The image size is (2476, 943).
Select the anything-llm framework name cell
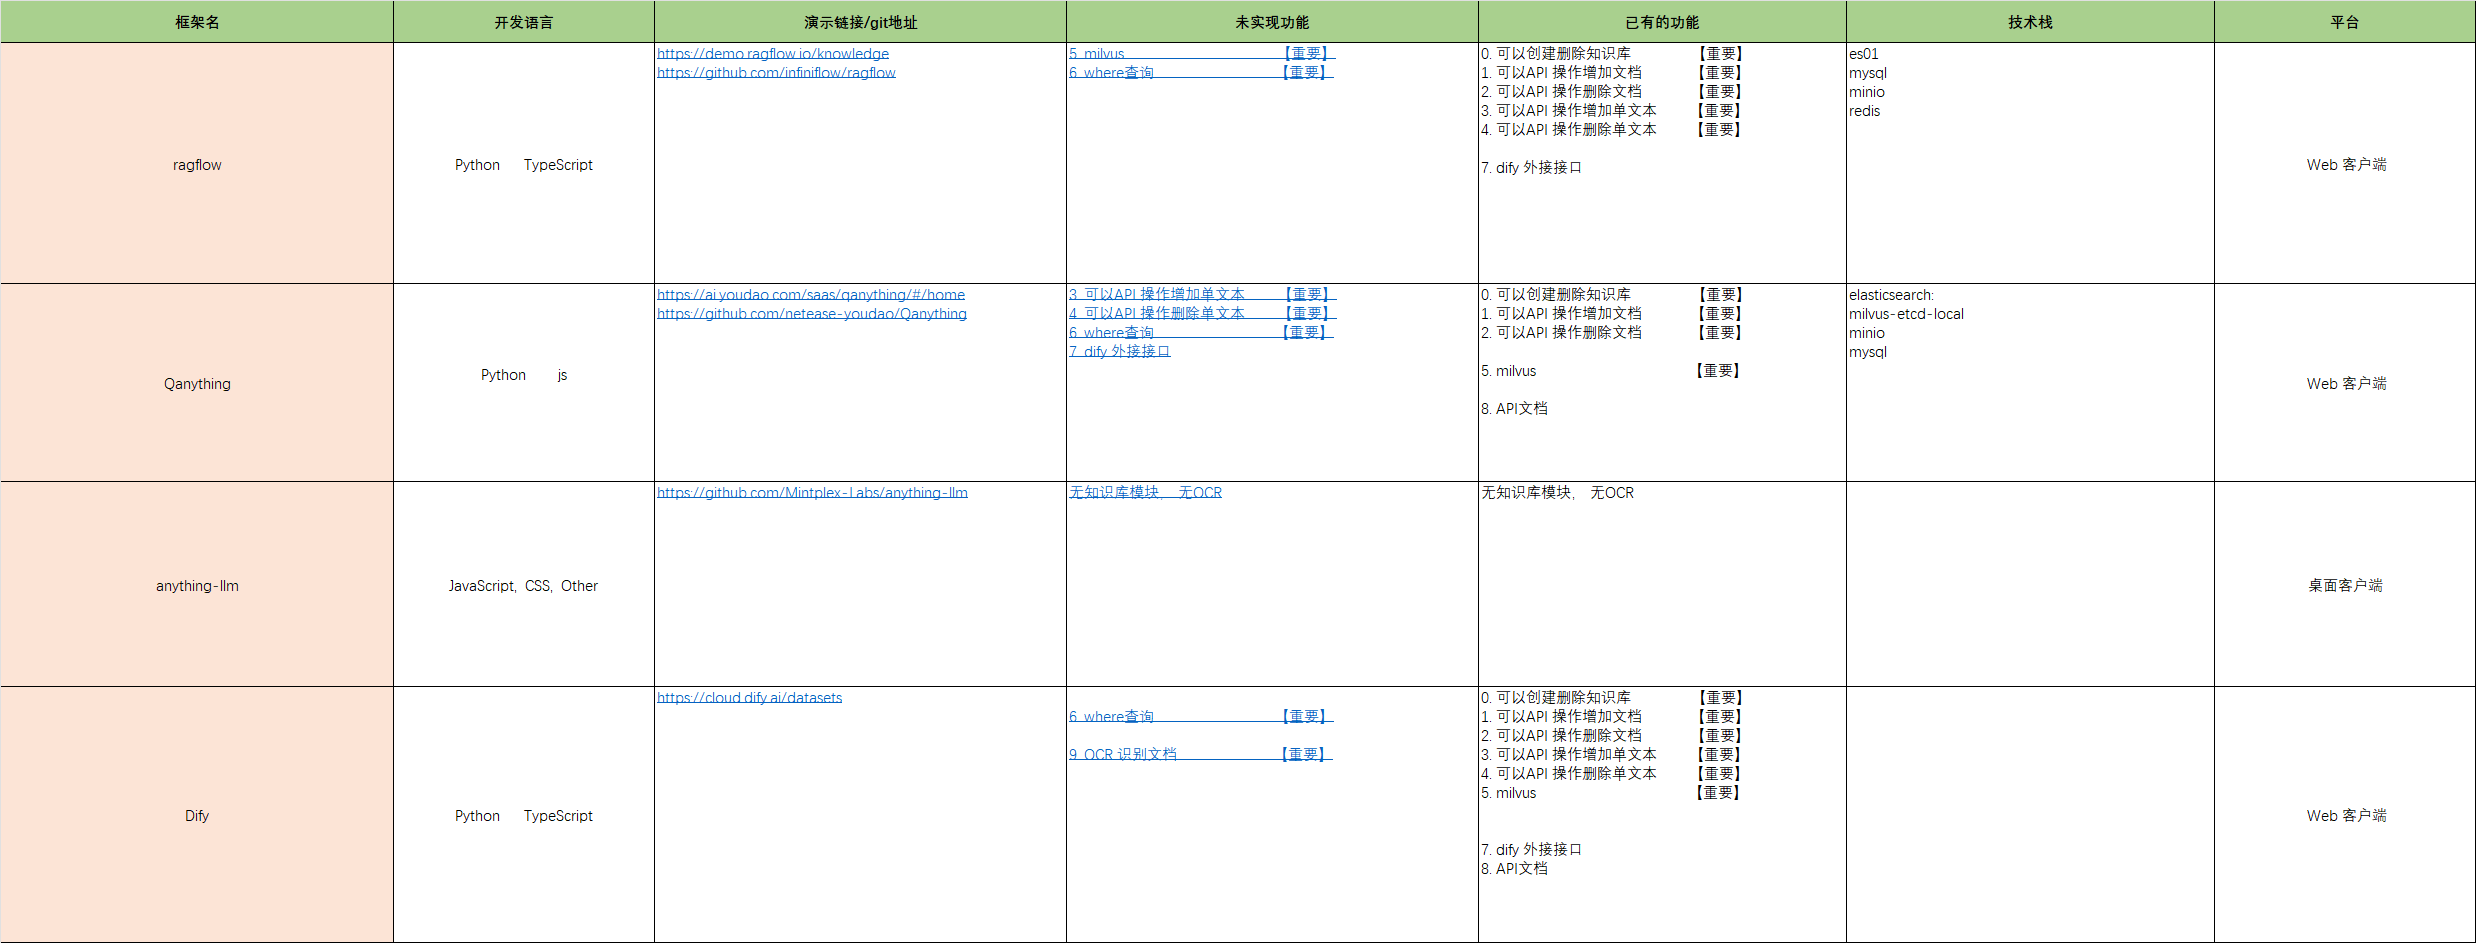[x=197, y=585]
